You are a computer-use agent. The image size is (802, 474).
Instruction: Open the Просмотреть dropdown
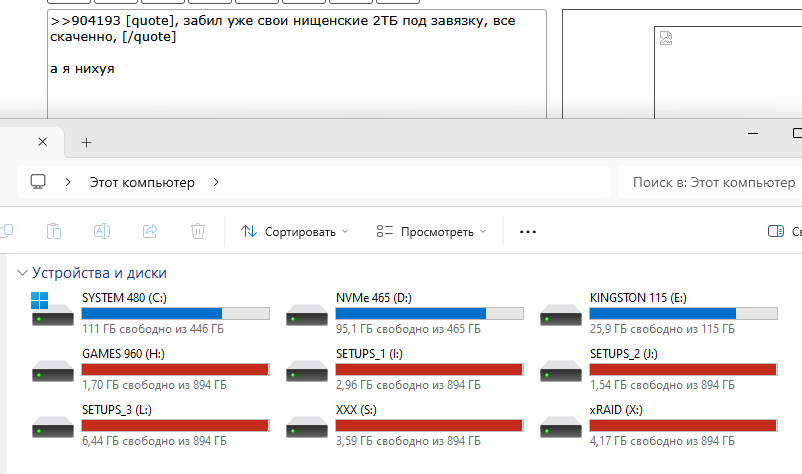(431, 231)
